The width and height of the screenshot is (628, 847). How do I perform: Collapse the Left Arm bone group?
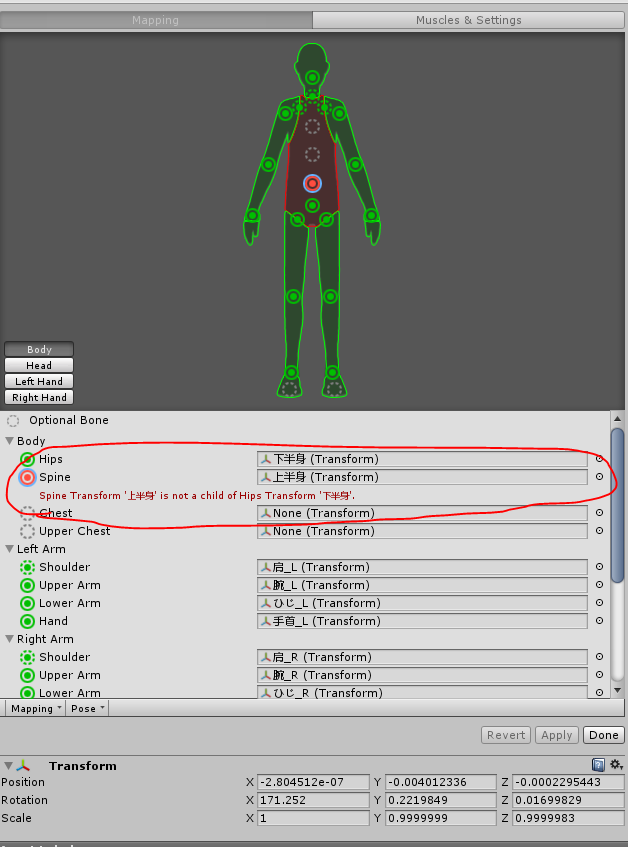(9, 549)
